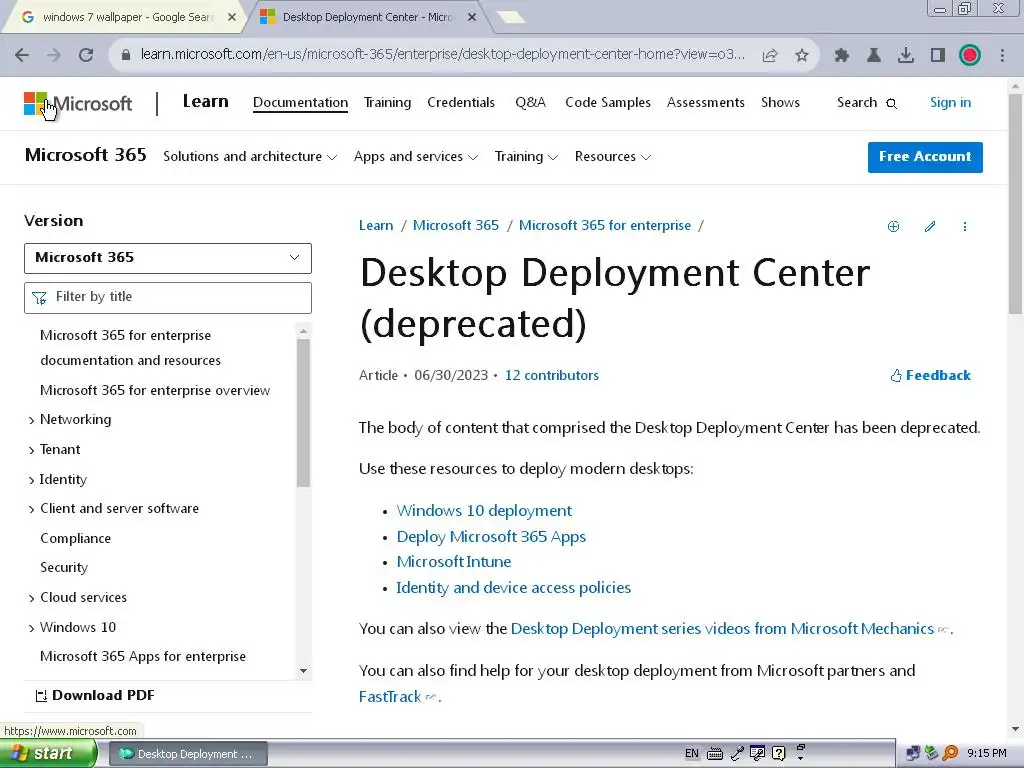Open the Training dropdown in Microsoft 365 bar
1024x768 pixels.
click(x=526, y=157)
